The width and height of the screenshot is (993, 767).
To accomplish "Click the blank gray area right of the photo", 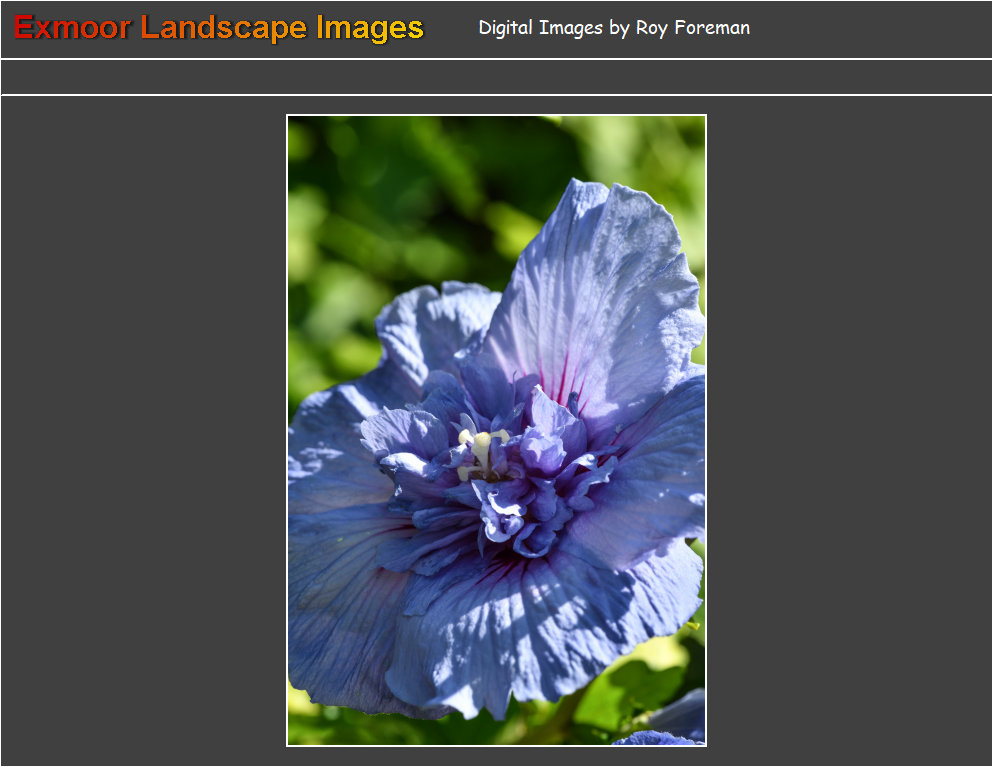I will [848, 430].
